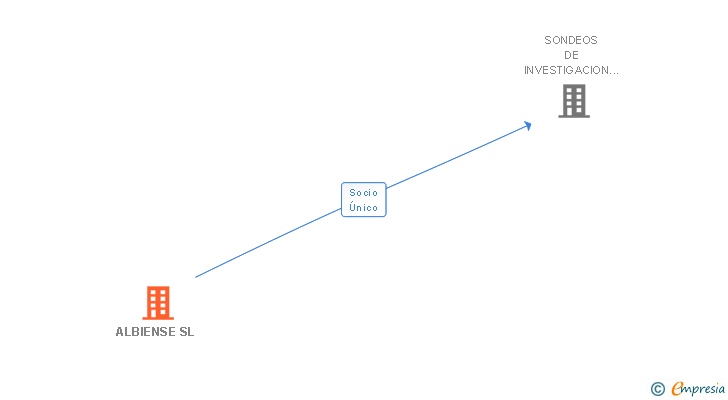Click the word 'Único' in the relationship label
This screenshot has height=400, width=728.
(x=364, y=207)
